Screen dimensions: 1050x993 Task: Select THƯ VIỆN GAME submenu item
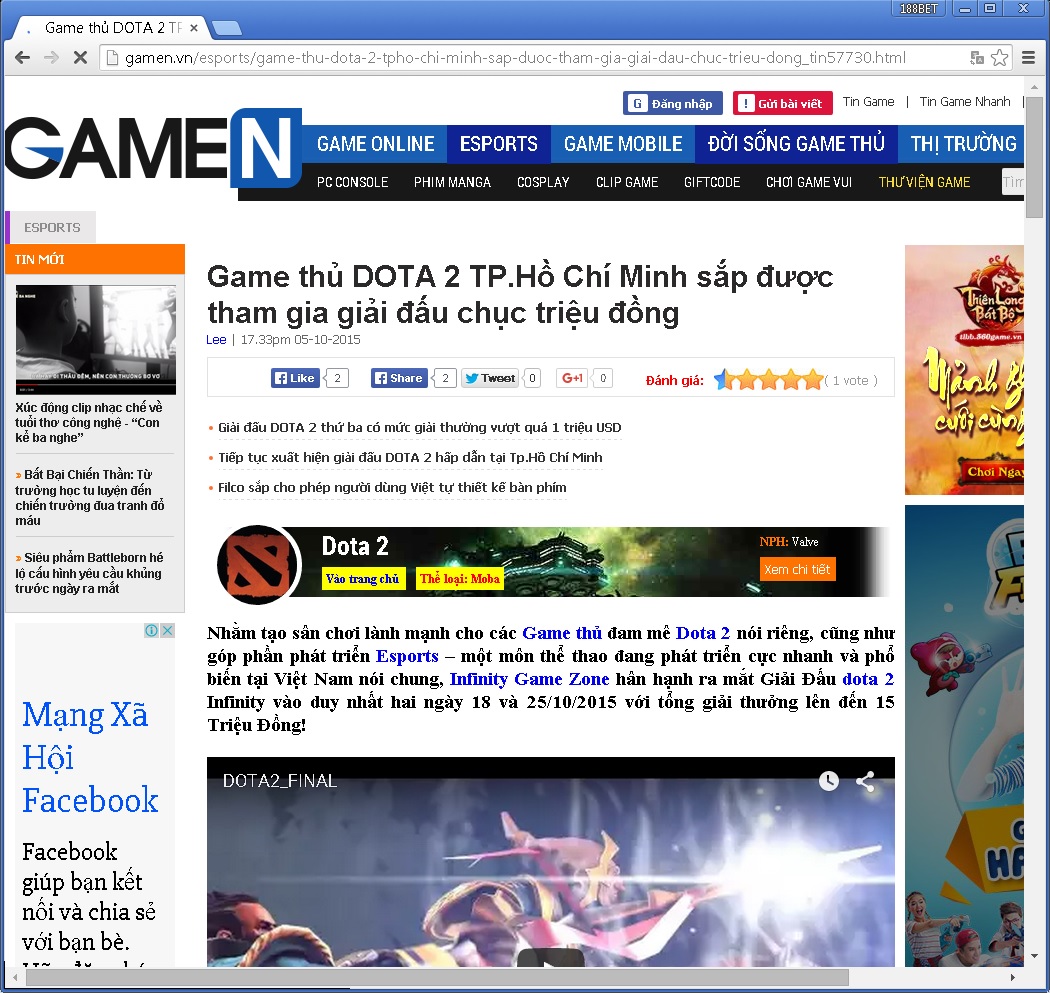(x=924, y=182)
